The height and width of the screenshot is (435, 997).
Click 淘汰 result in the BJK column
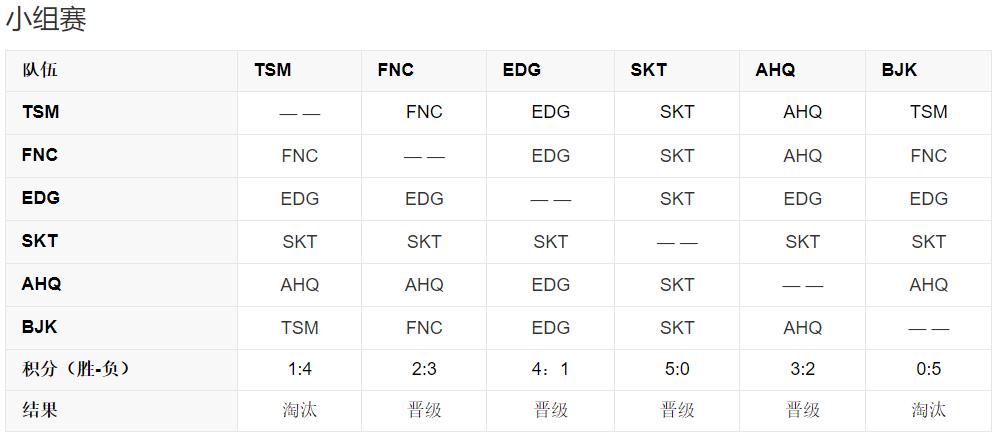click(929, 410)
